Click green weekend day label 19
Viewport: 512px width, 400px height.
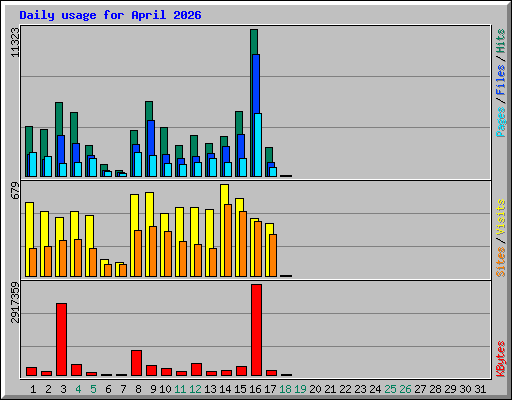300,389
